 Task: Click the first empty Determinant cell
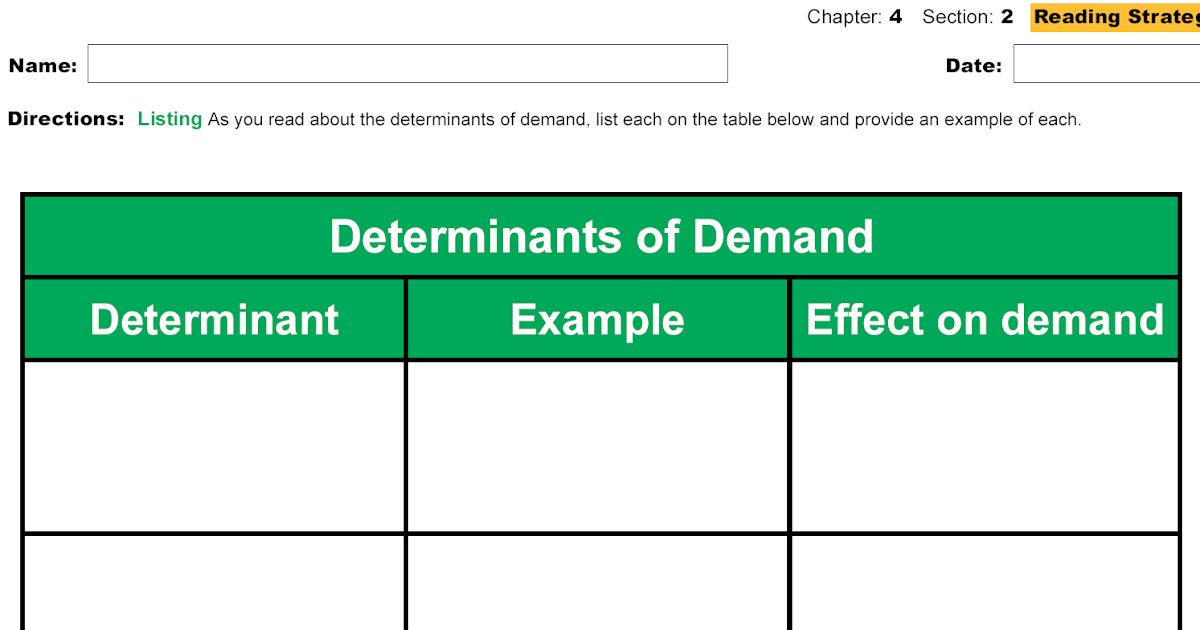(x=214, y=446)
